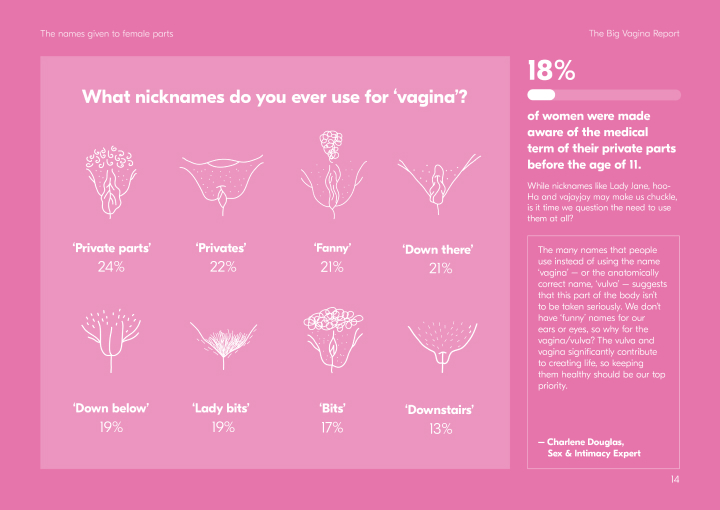This screenshot has height=510, width=720.
Task: Click the Charlene Douglas attribution
Action: 590,448
